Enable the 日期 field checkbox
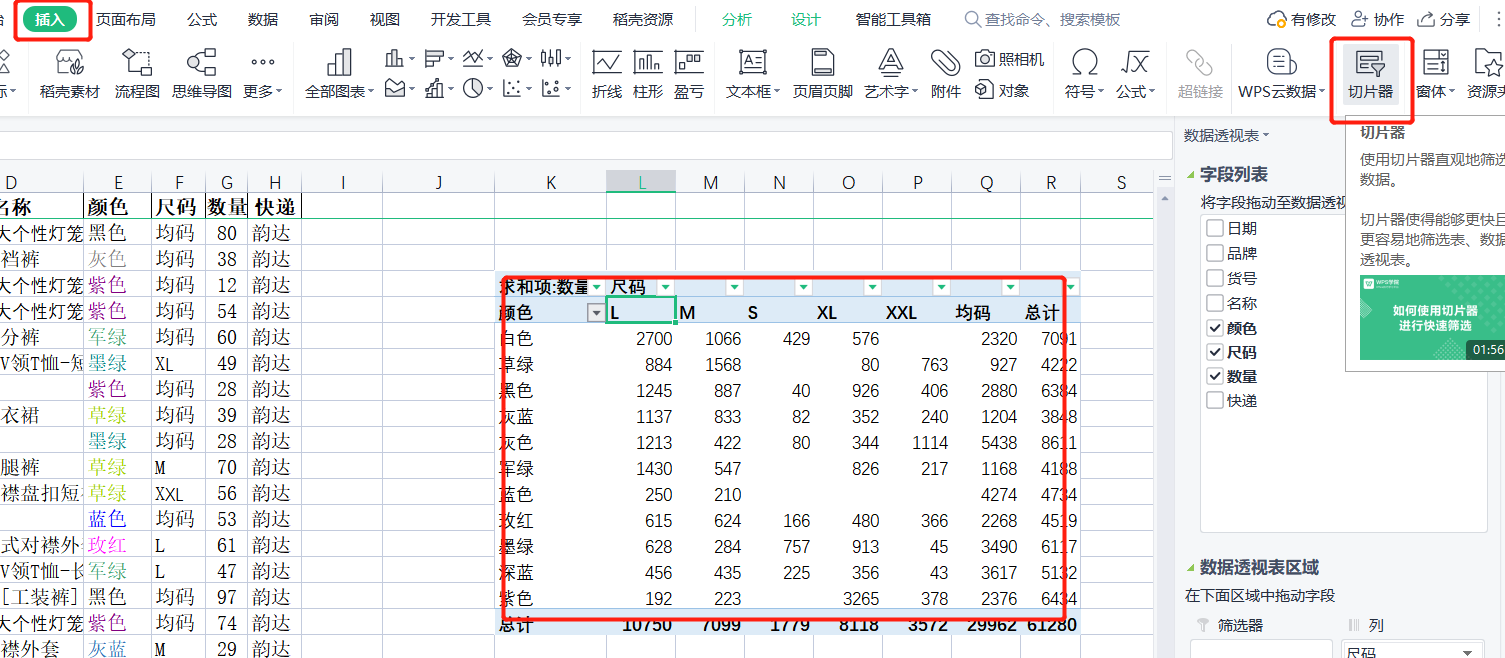This screenshot has width=1505, height=658. click(1215, 229)
